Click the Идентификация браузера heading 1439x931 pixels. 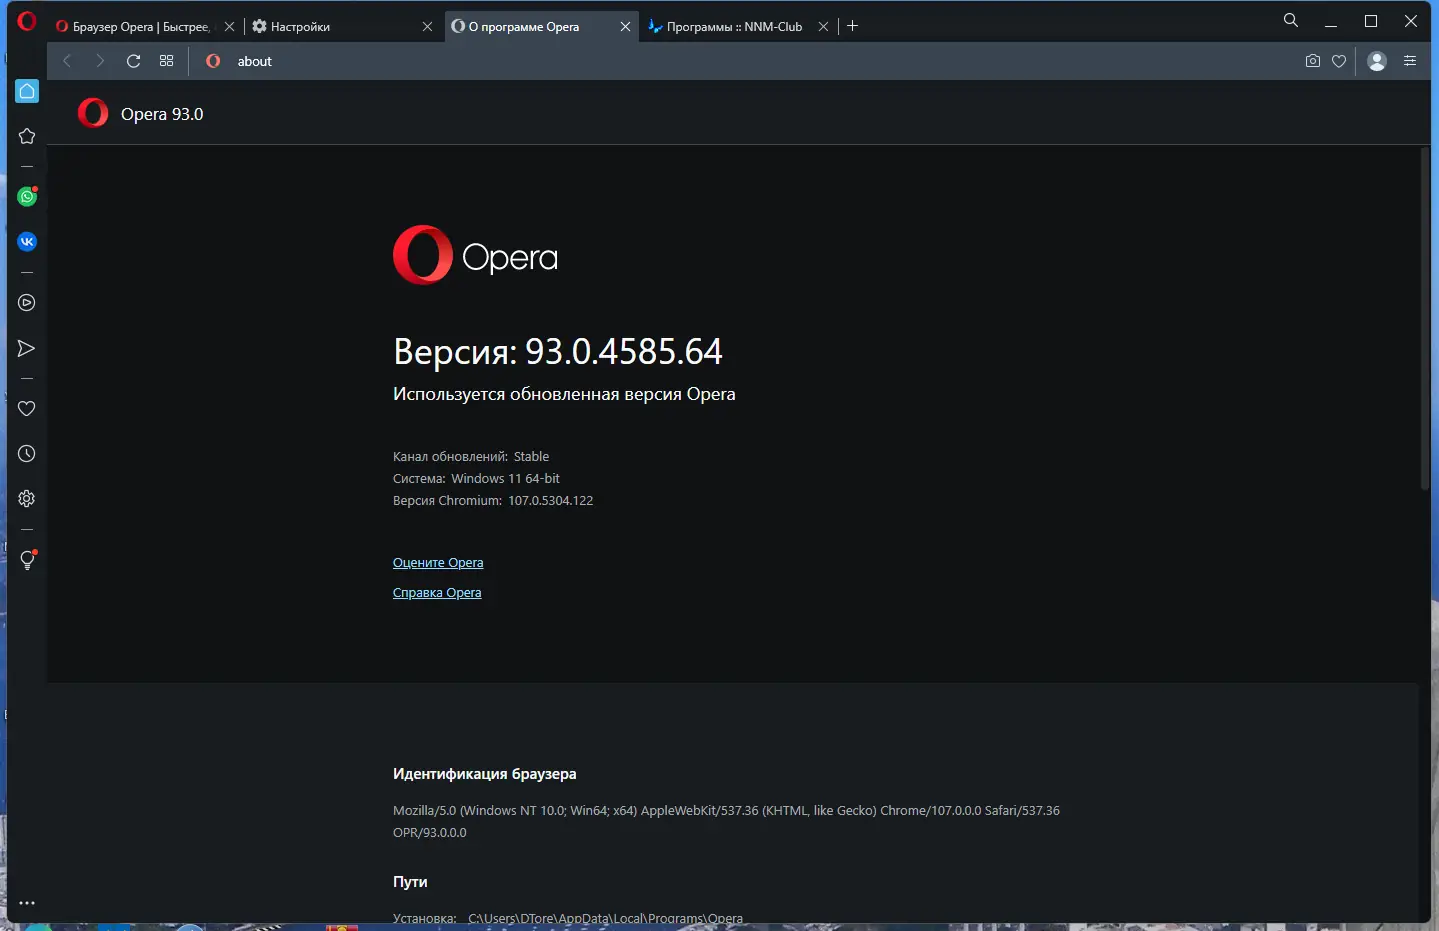tap(485, 774)
